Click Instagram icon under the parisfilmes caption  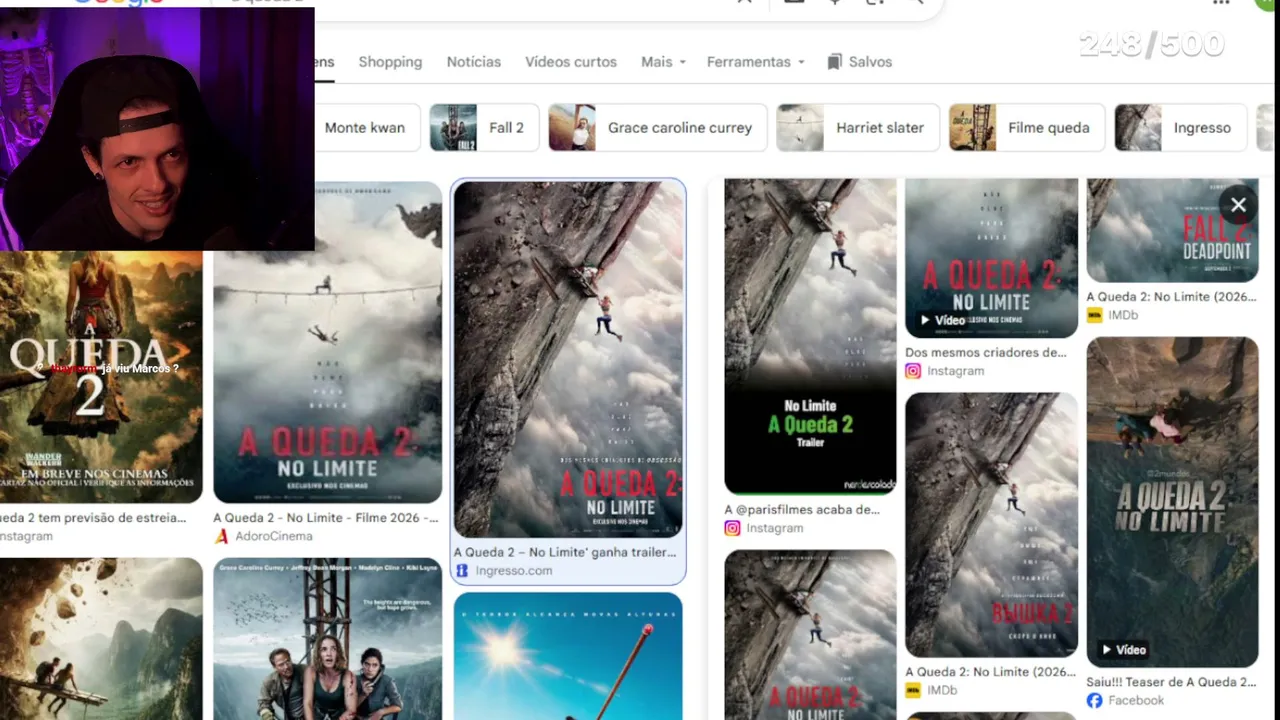732,528
